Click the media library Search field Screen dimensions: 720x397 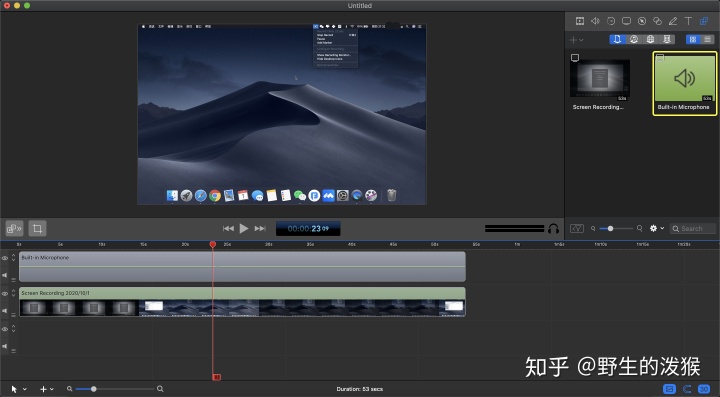tap(693, 228)
